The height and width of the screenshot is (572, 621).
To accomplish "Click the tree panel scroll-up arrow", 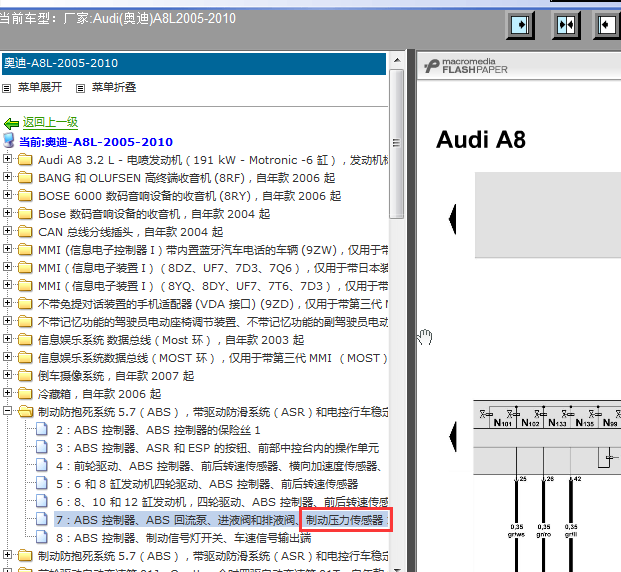I will point(397,60).
